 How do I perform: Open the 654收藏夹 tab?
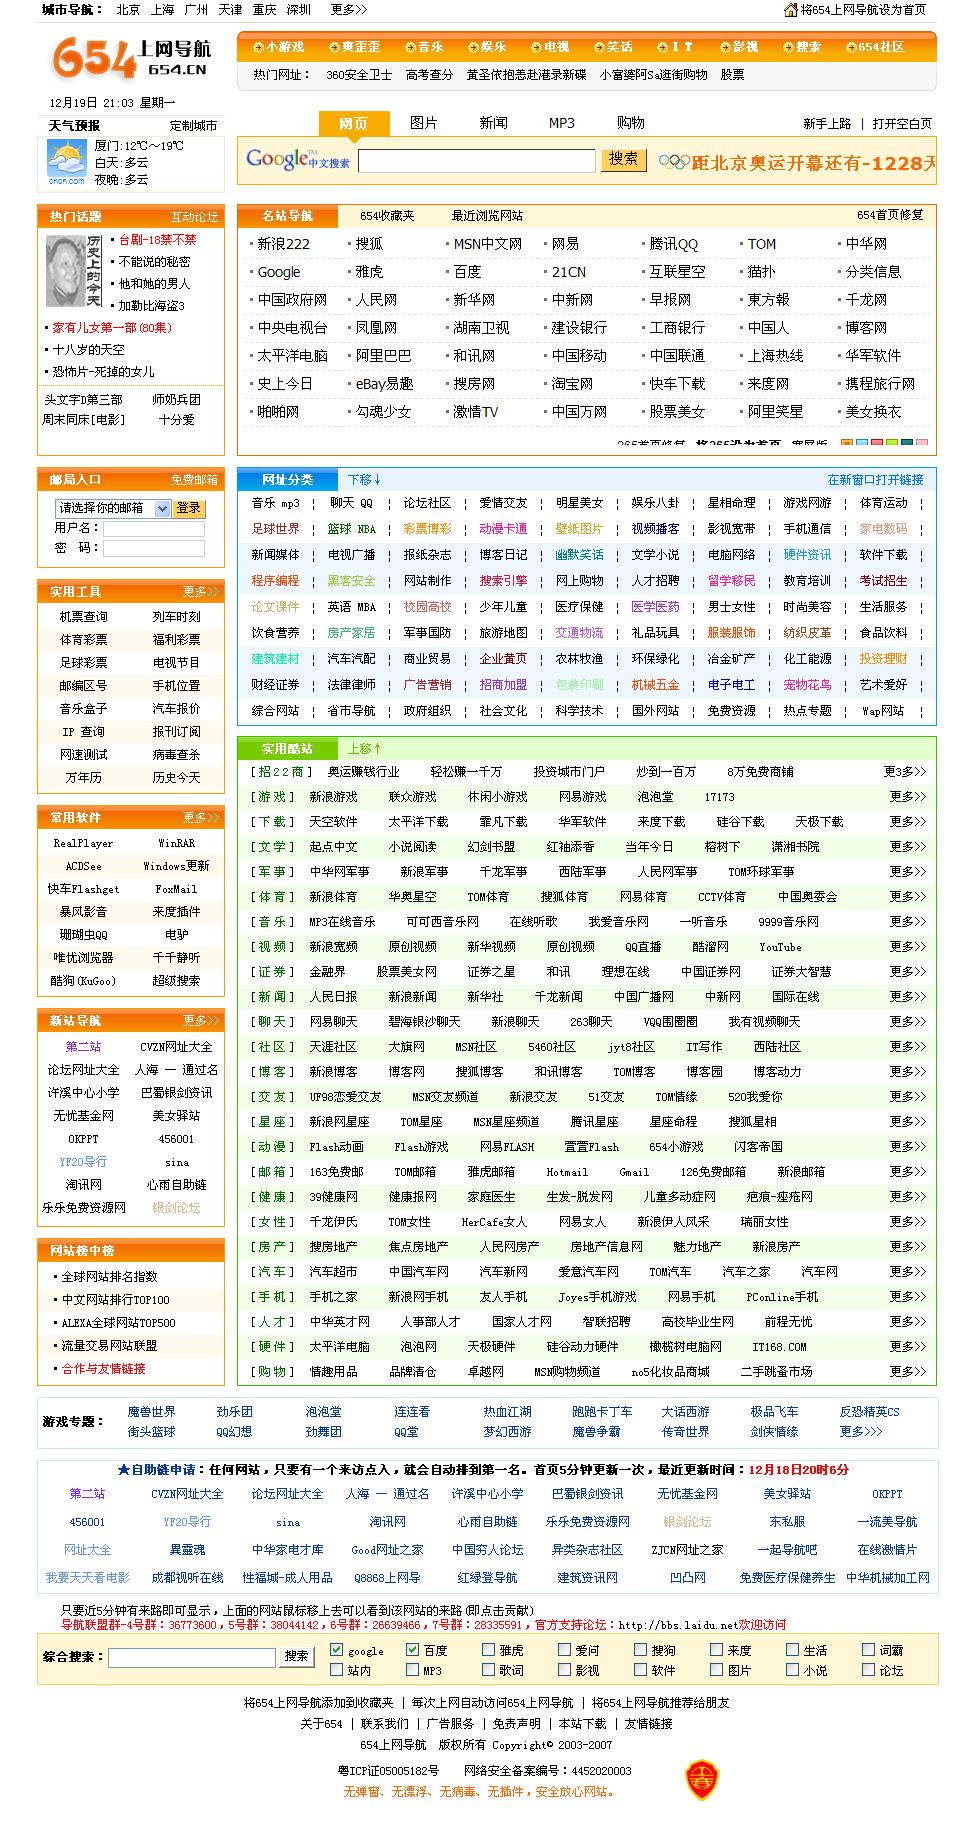tap(387, 216)
